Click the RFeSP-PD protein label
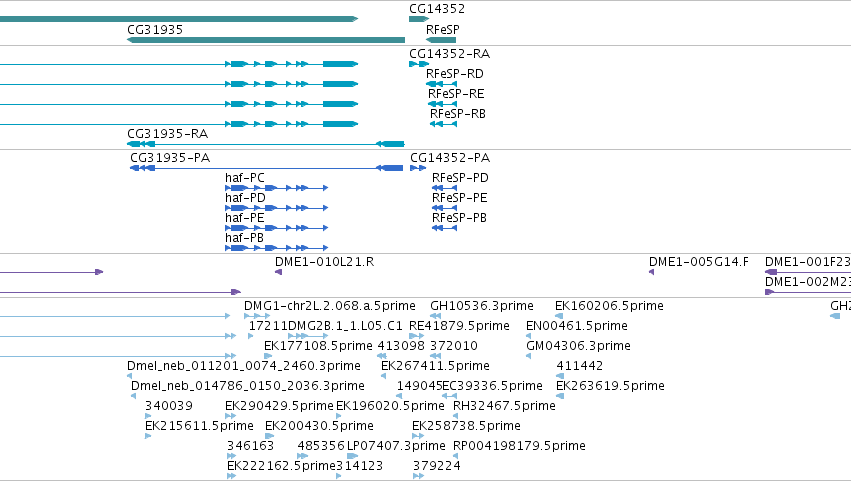 tap(460, 178)
